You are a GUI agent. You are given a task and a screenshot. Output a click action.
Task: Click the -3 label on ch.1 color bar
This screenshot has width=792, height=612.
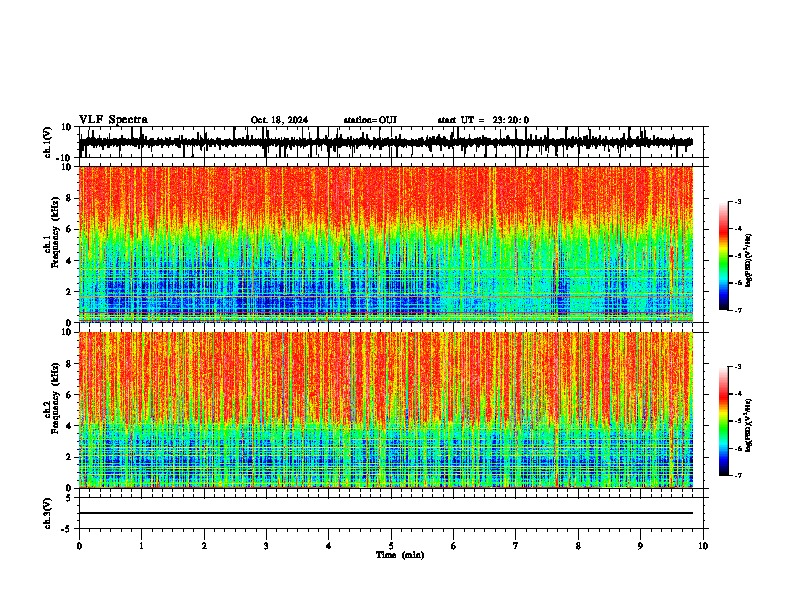click(x=738, y=201)
